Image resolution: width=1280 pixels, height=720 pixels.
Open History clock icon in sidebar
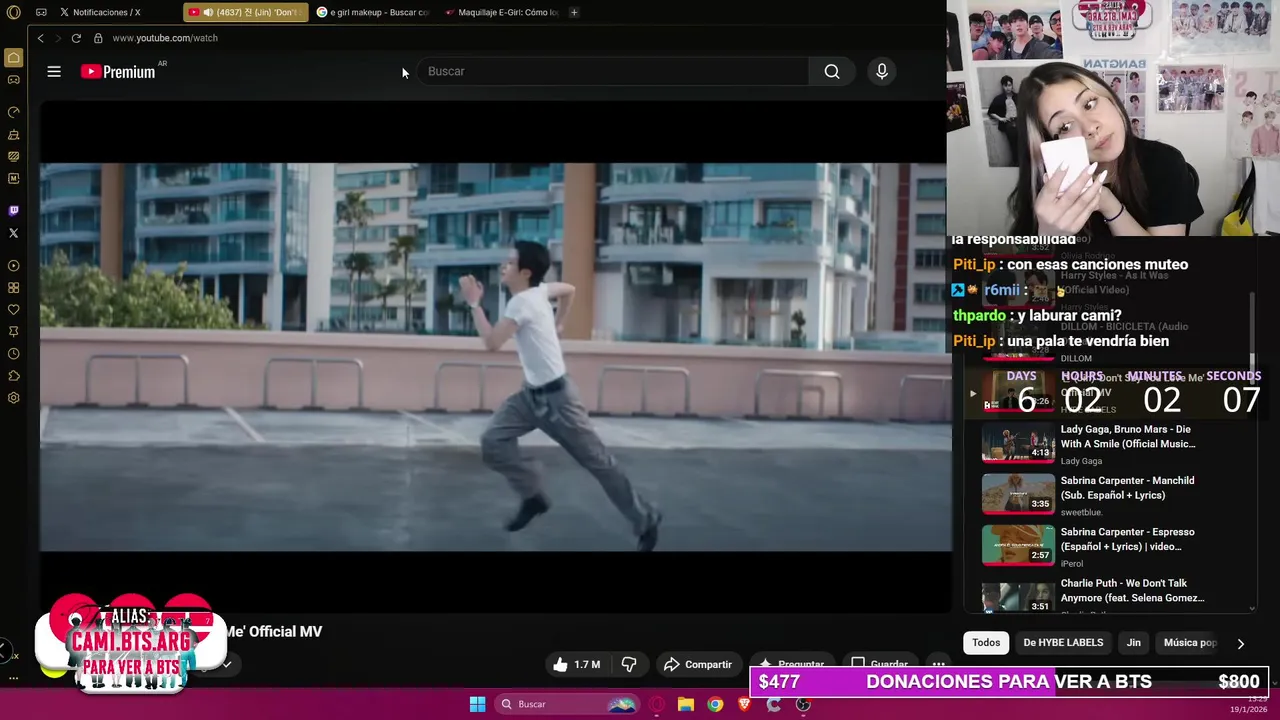(x=13, y=354)
